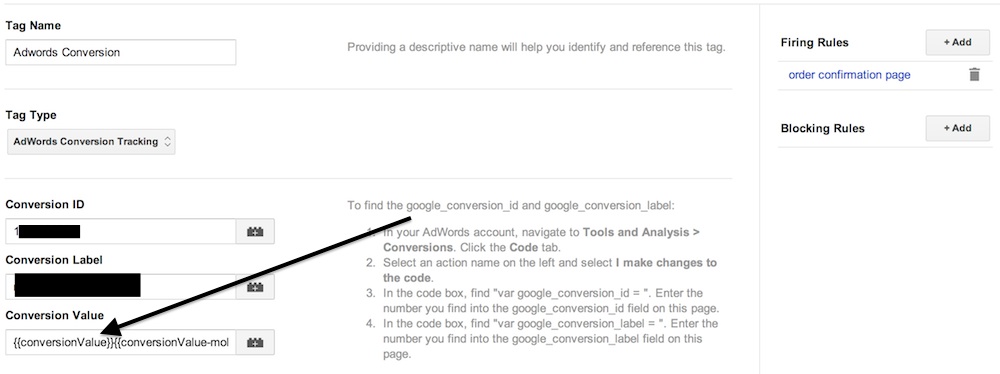Click the Blocking Rules heading
The width and height of the screenshot is (1000, 374).
[823, 128]
